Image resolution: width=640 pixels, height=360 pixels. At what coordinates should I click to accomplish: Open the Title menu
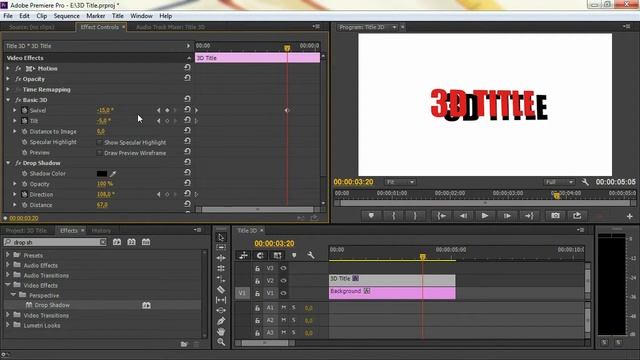tap(118, 16)
